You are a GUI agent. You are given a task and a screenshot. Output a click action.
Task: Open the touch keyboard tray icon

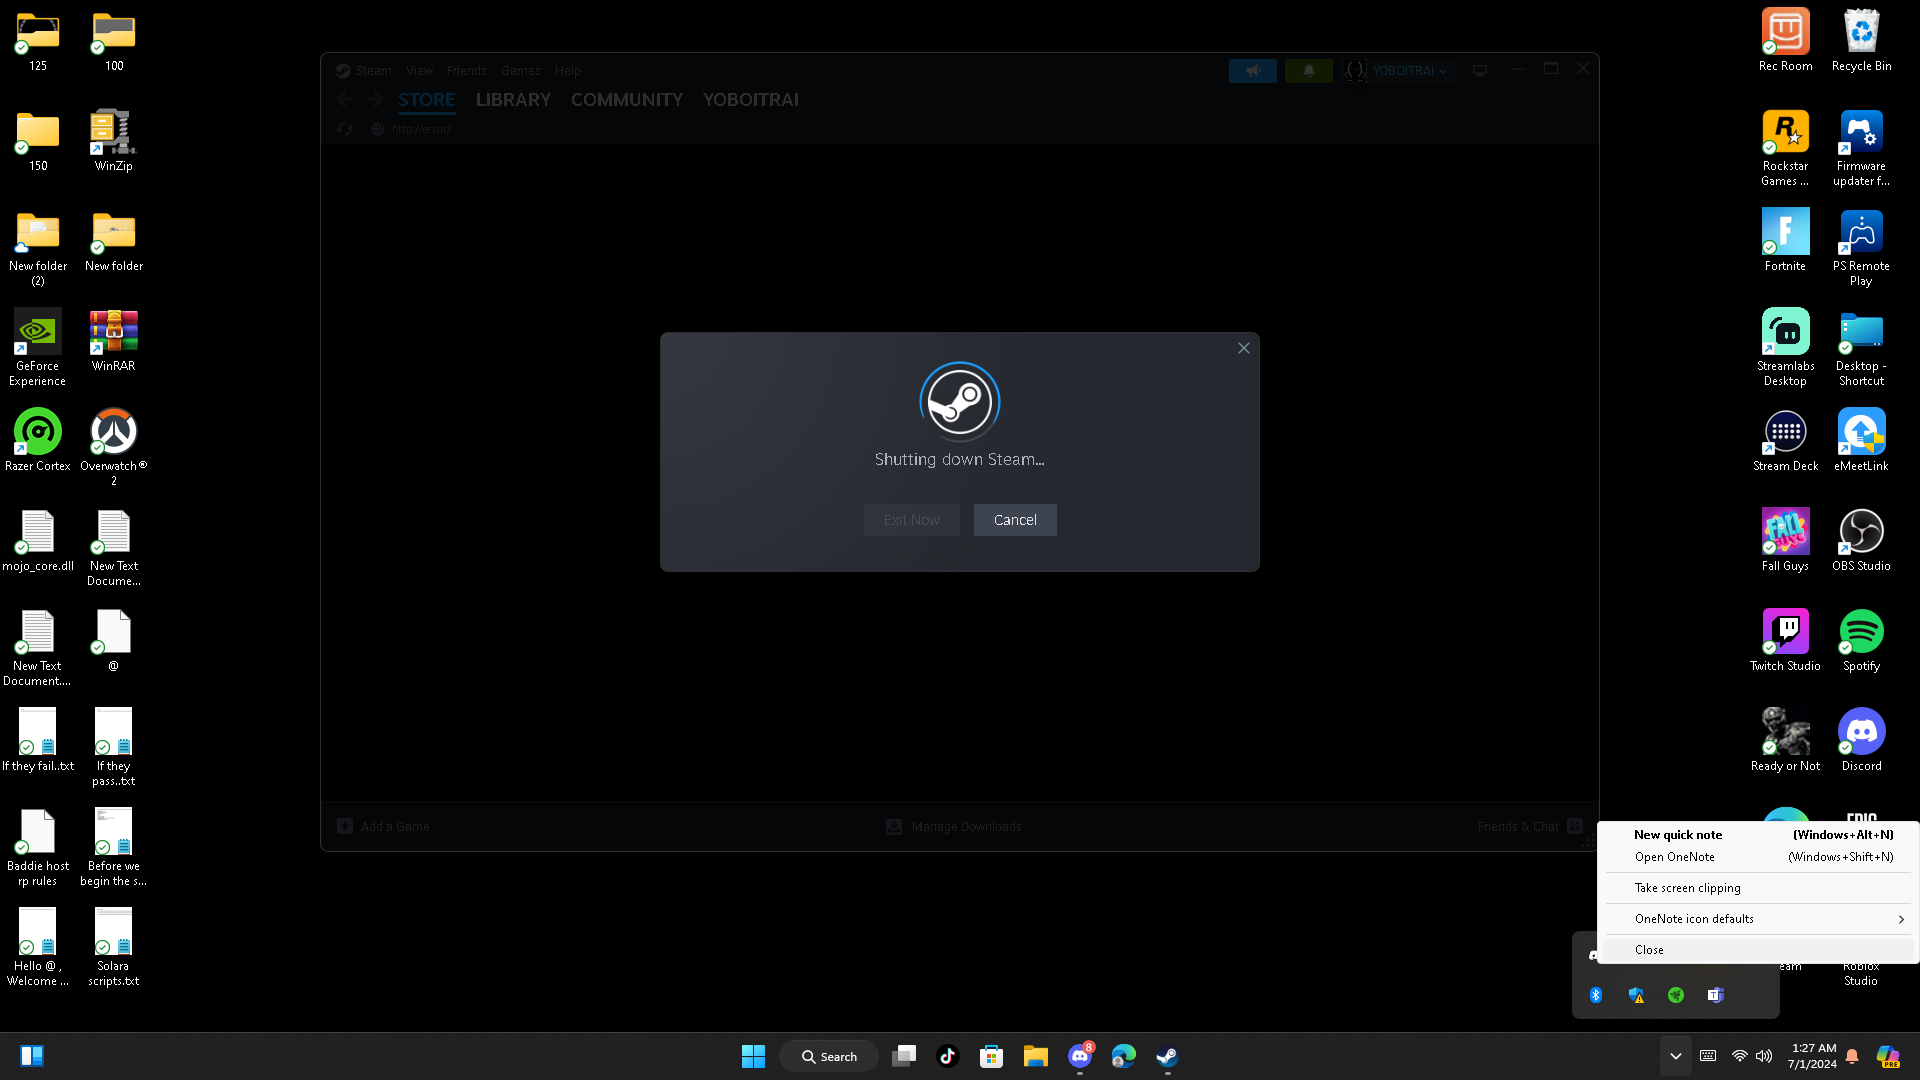(1708, 1056)
